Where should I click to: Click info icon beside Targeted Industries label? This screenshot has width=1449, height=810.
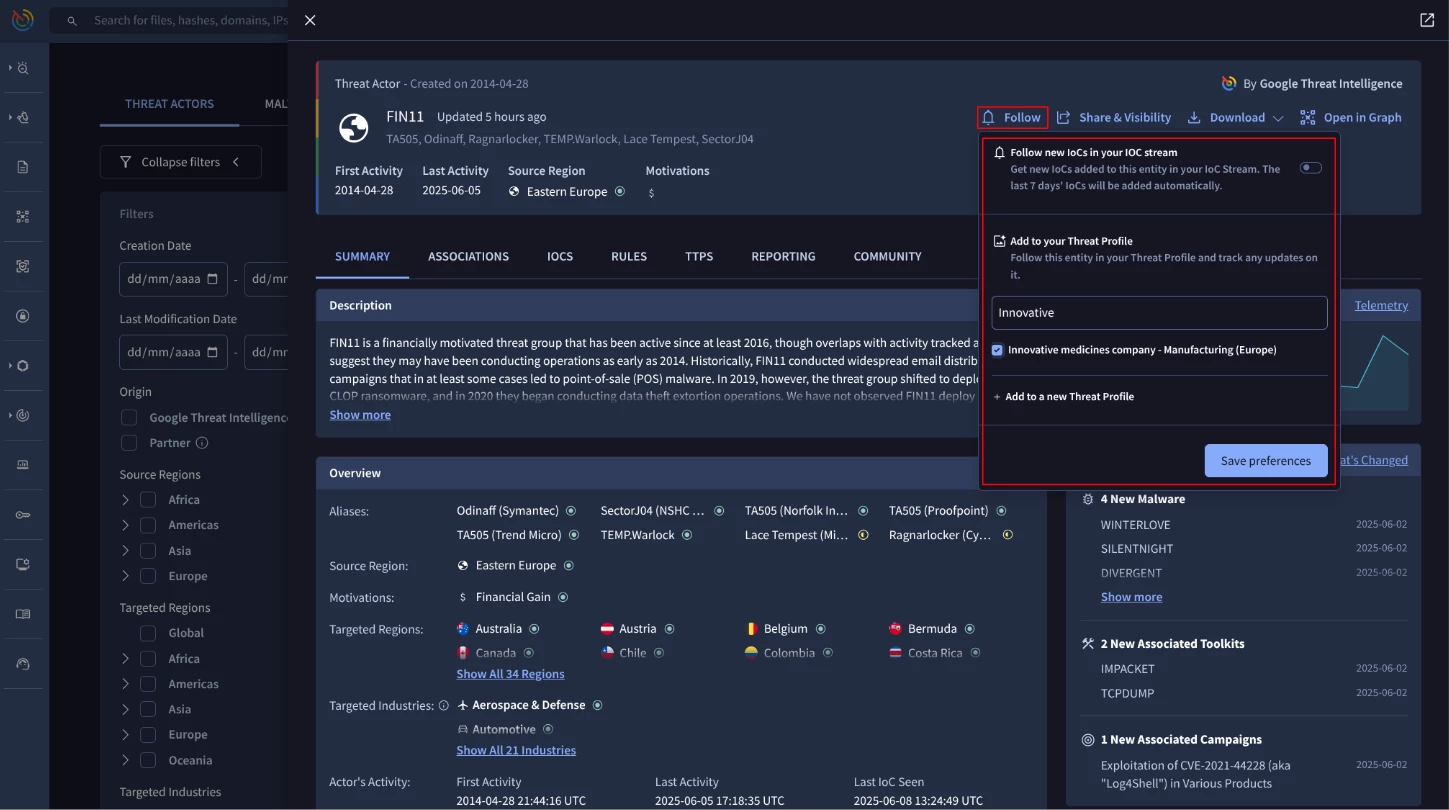(x=443, y=706)
